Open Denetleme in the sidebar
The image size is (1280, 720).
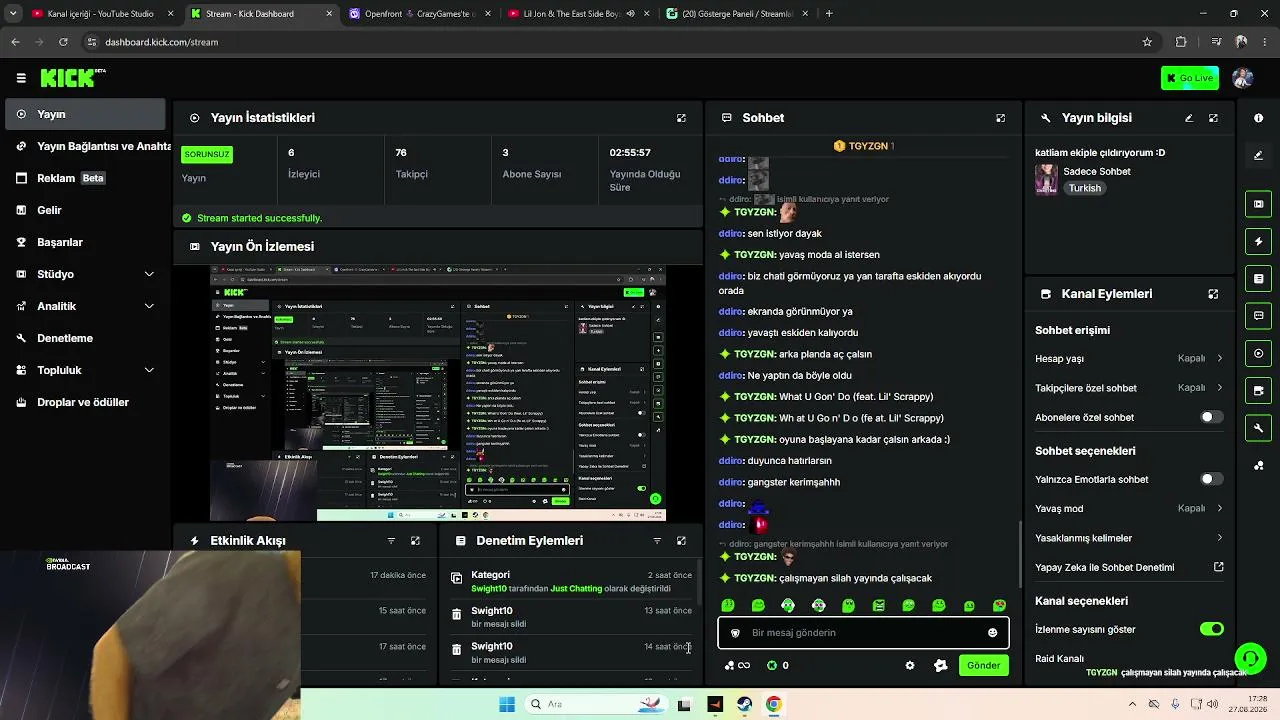tap(85, 338)
